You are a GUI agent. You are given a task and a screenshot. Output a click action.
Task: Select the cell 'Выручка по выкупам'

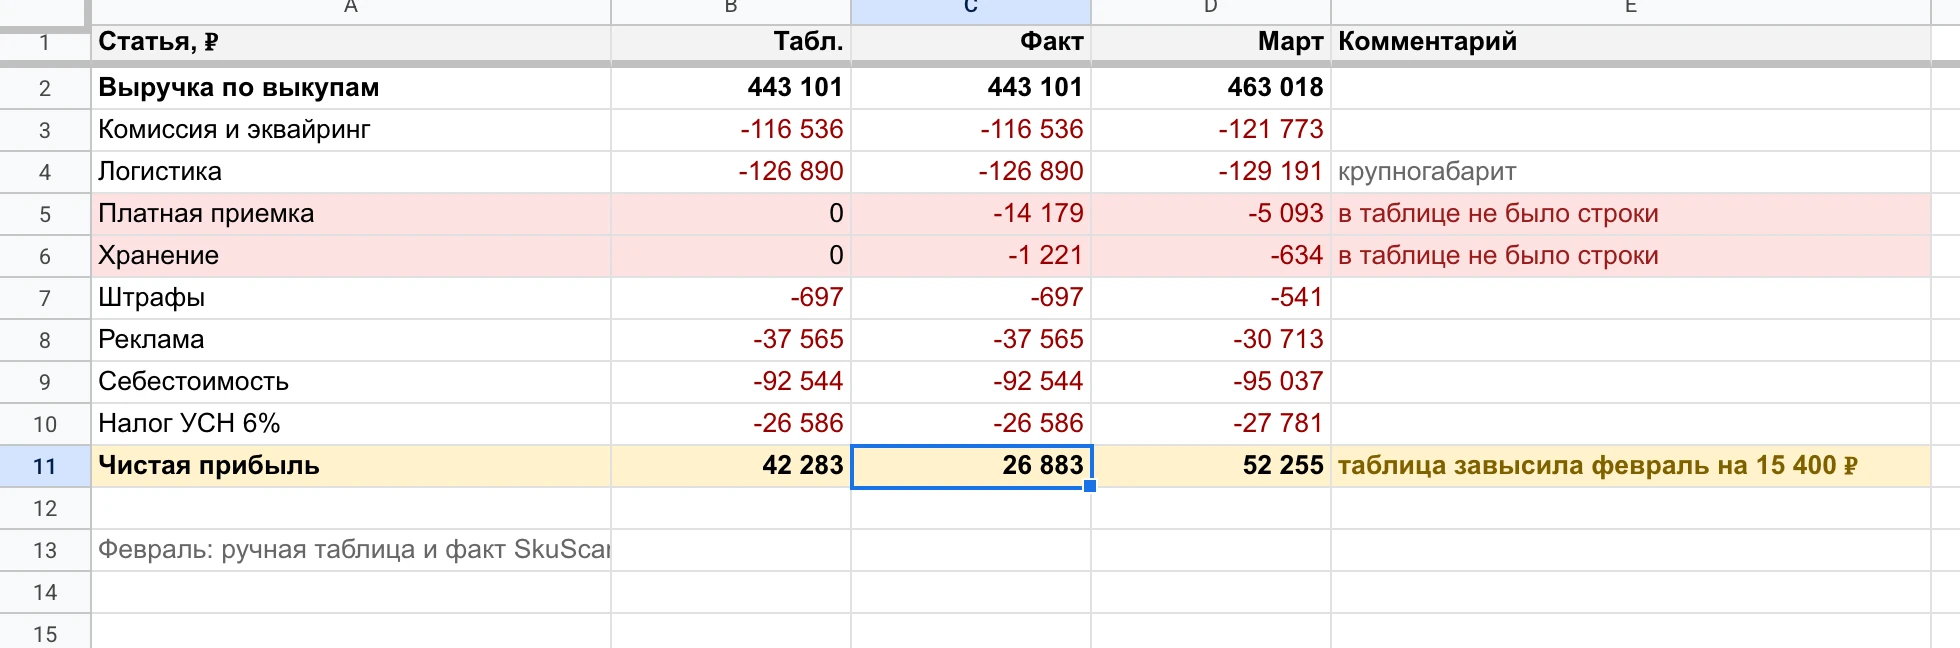(351, 88)
